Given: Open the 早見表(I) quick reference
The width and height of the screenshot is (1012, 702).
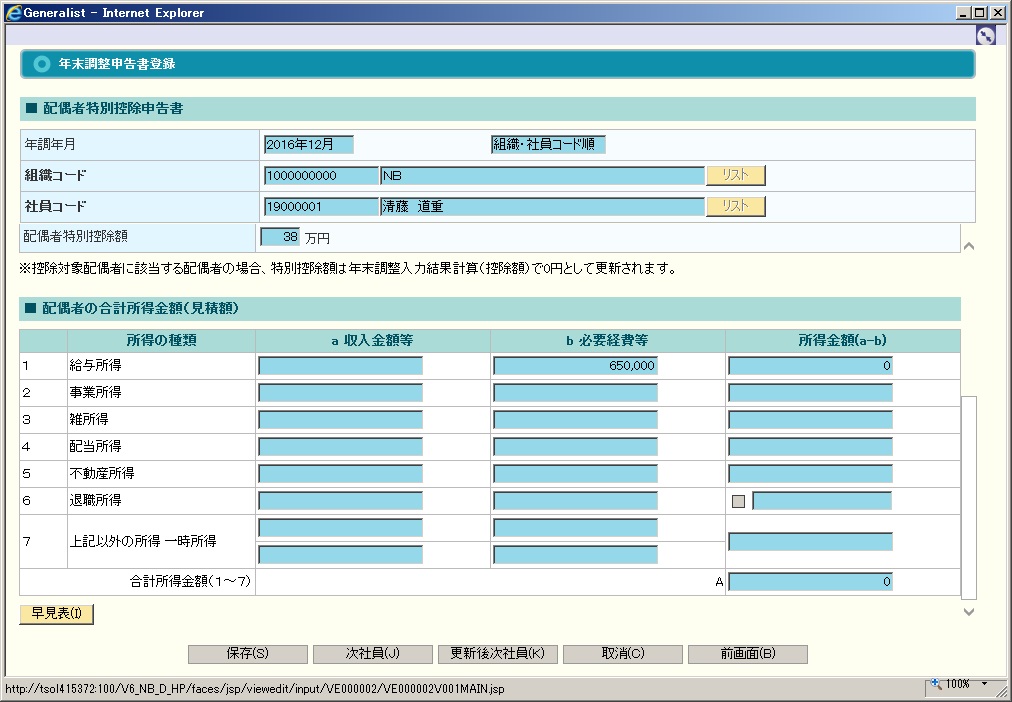Looking at the screenshot, I should point(56,614).
